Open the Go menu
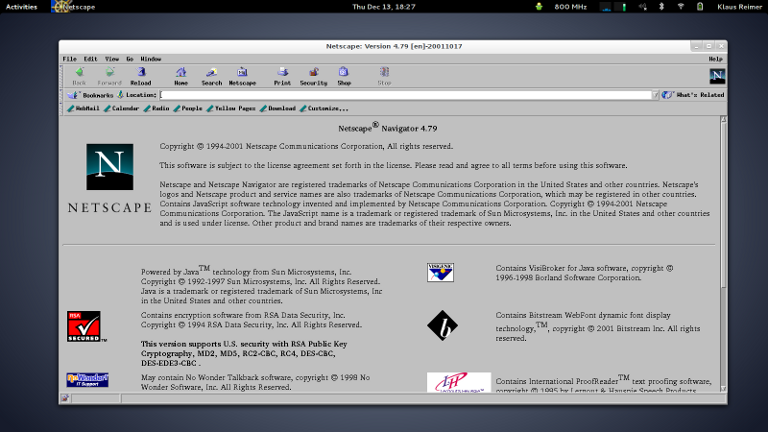 pyautogui.click(x=130, y=59)
